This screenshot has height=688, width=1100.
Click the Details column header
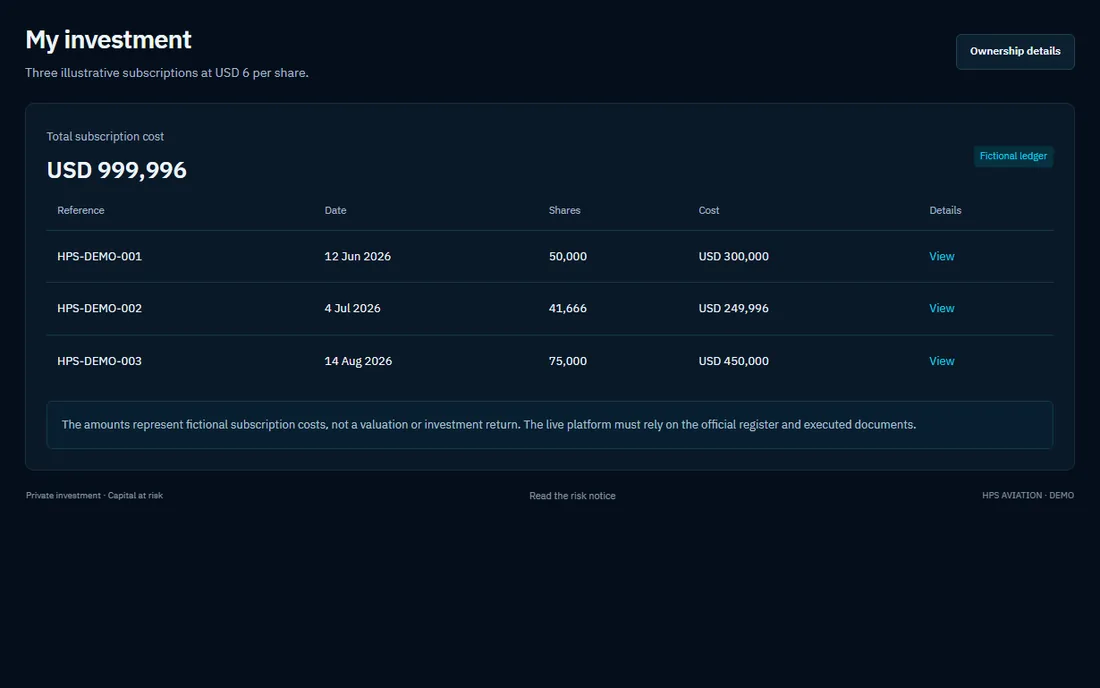coord(945,210)
